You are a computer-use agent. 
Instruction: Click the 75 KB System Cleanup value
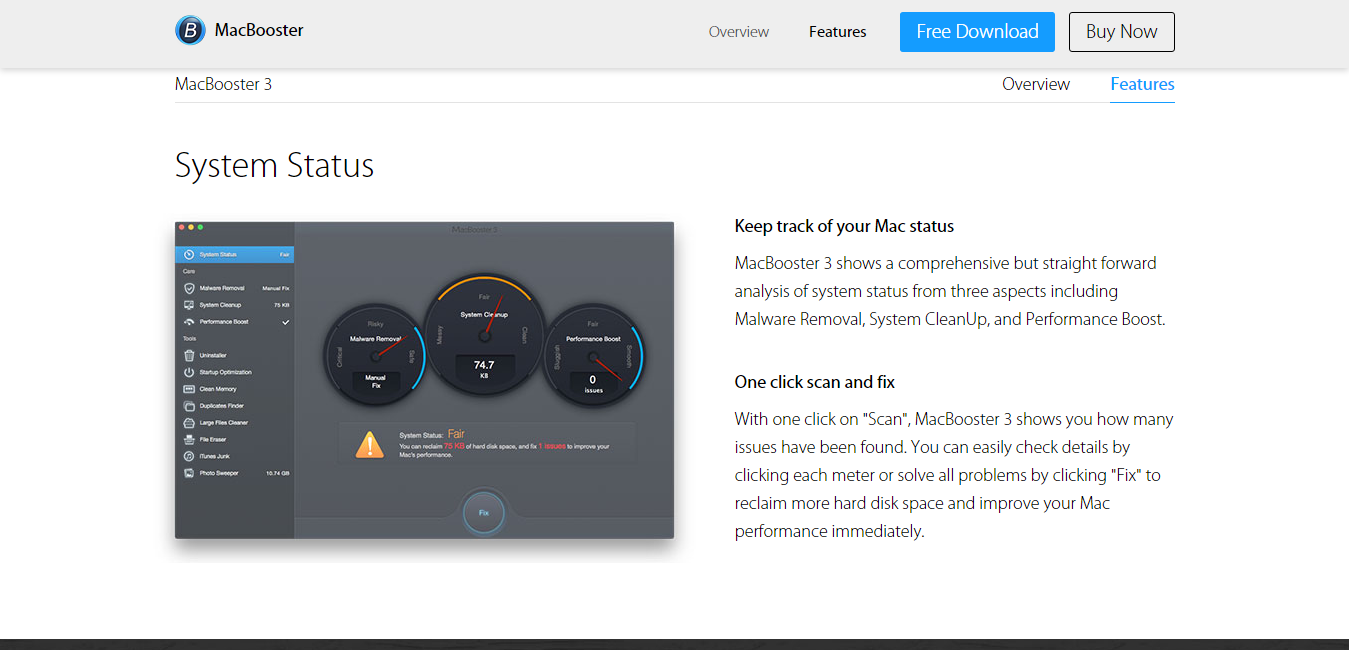tap(282, 305)
